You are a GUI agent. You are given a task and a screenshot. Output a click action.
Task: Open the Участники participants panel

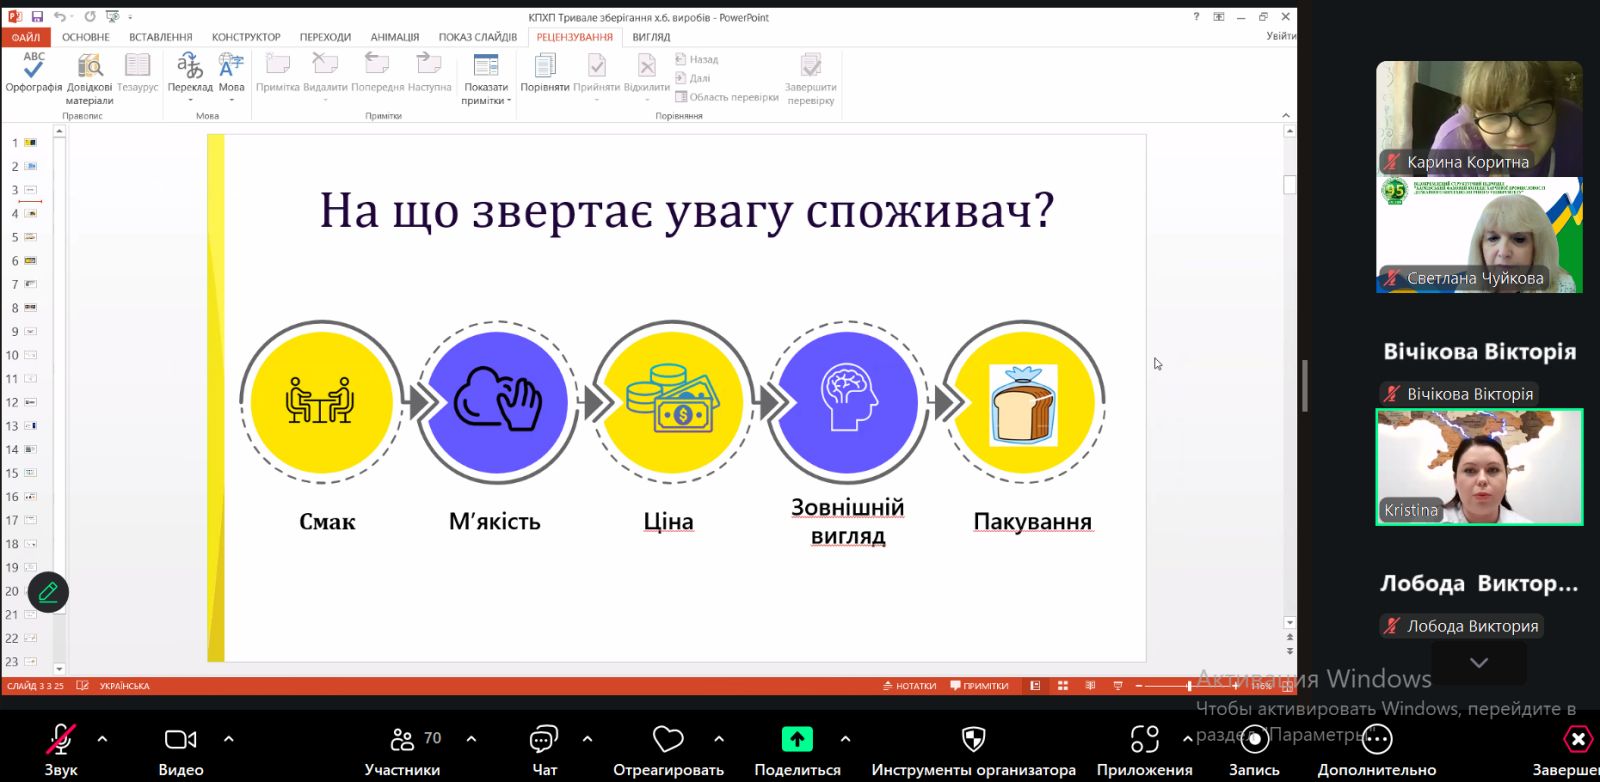point(402,741)
